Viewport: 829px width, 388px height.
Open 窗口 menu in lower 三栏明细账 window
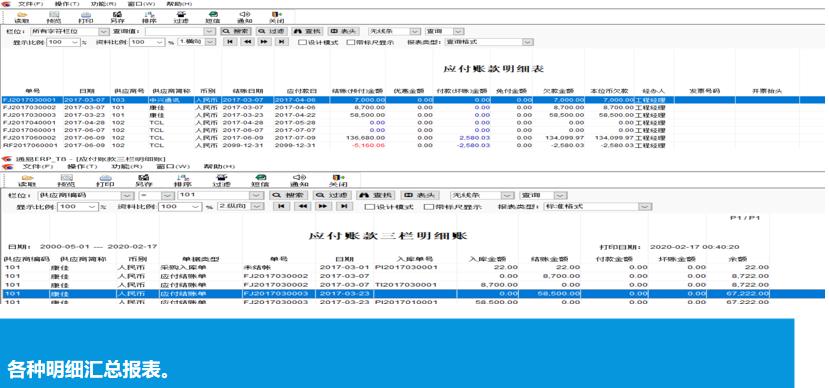pos(172,167)
